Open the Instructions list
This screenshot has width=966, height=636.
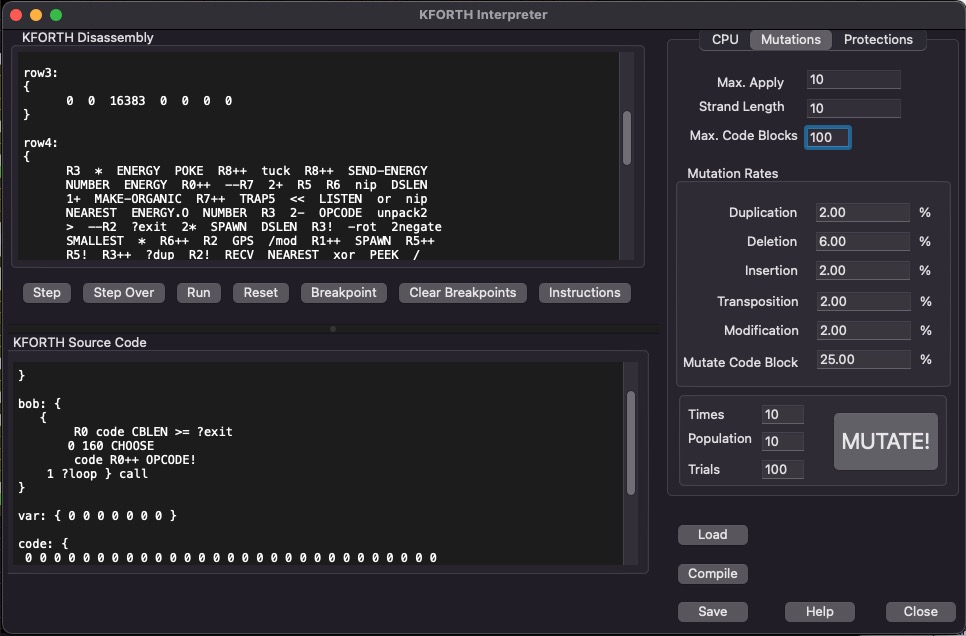[585, 293]
